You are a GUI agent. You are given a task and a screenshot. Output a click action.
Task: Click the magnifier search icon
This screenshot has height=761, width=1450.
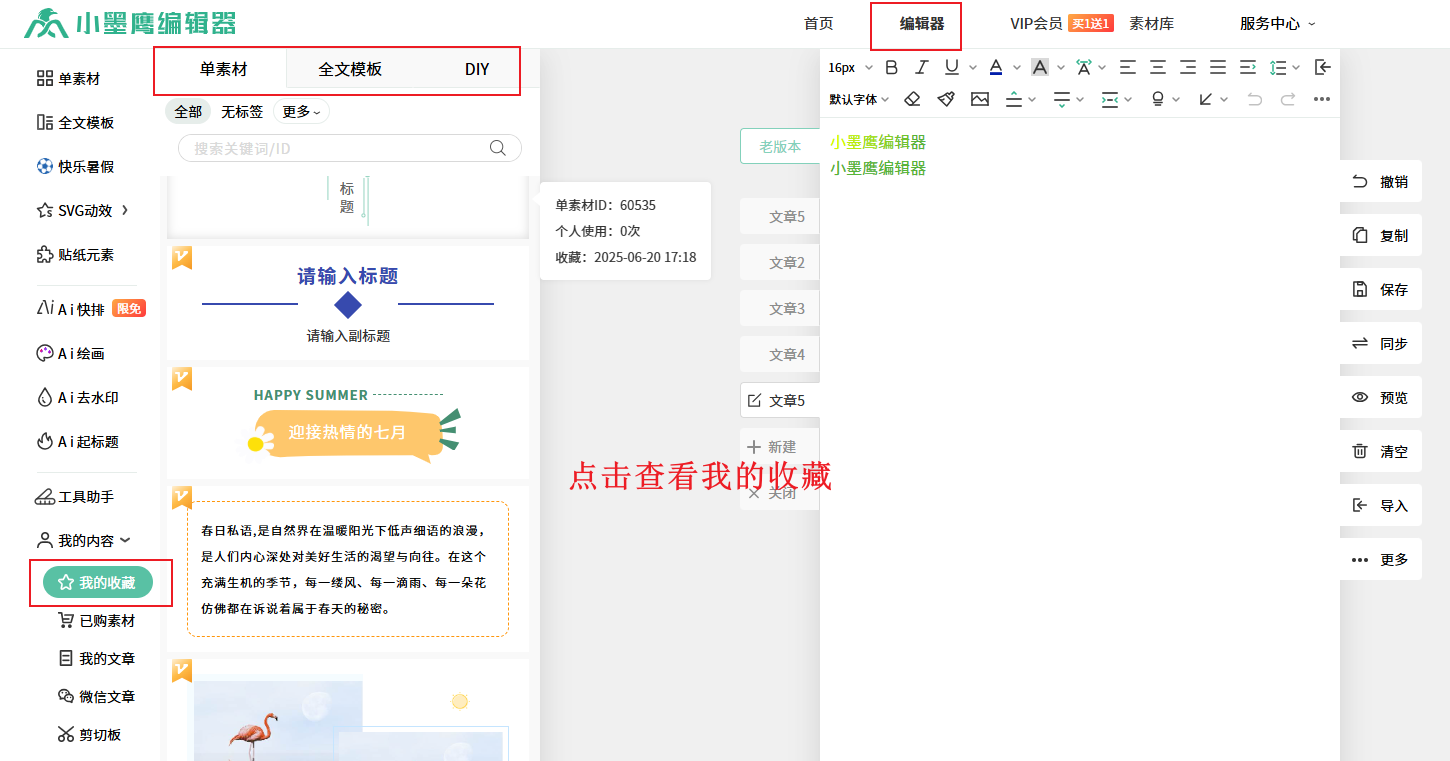click(497, 148)
